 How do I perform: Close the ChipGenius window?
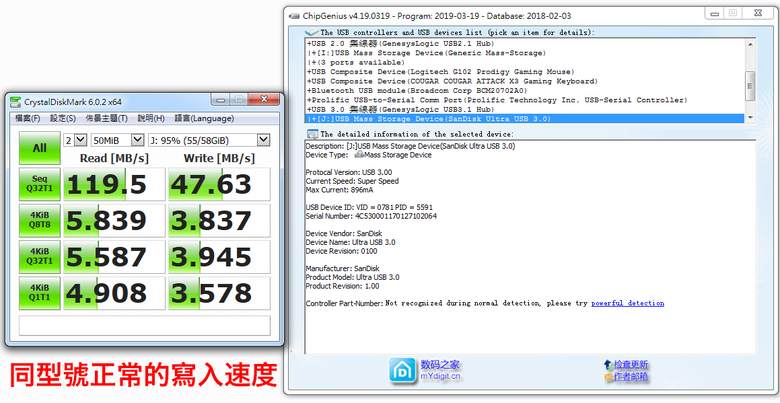pos(757,13)
